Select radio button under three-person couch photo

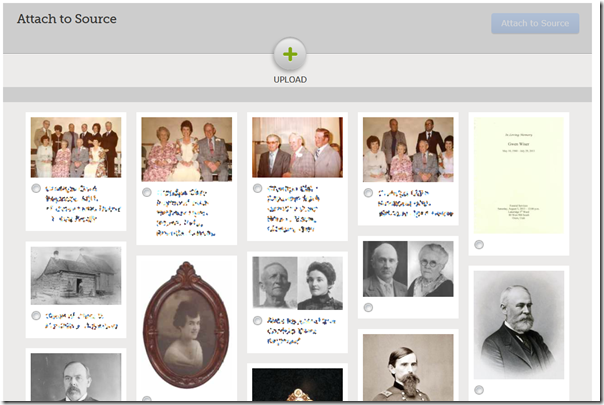click(147, 192)
